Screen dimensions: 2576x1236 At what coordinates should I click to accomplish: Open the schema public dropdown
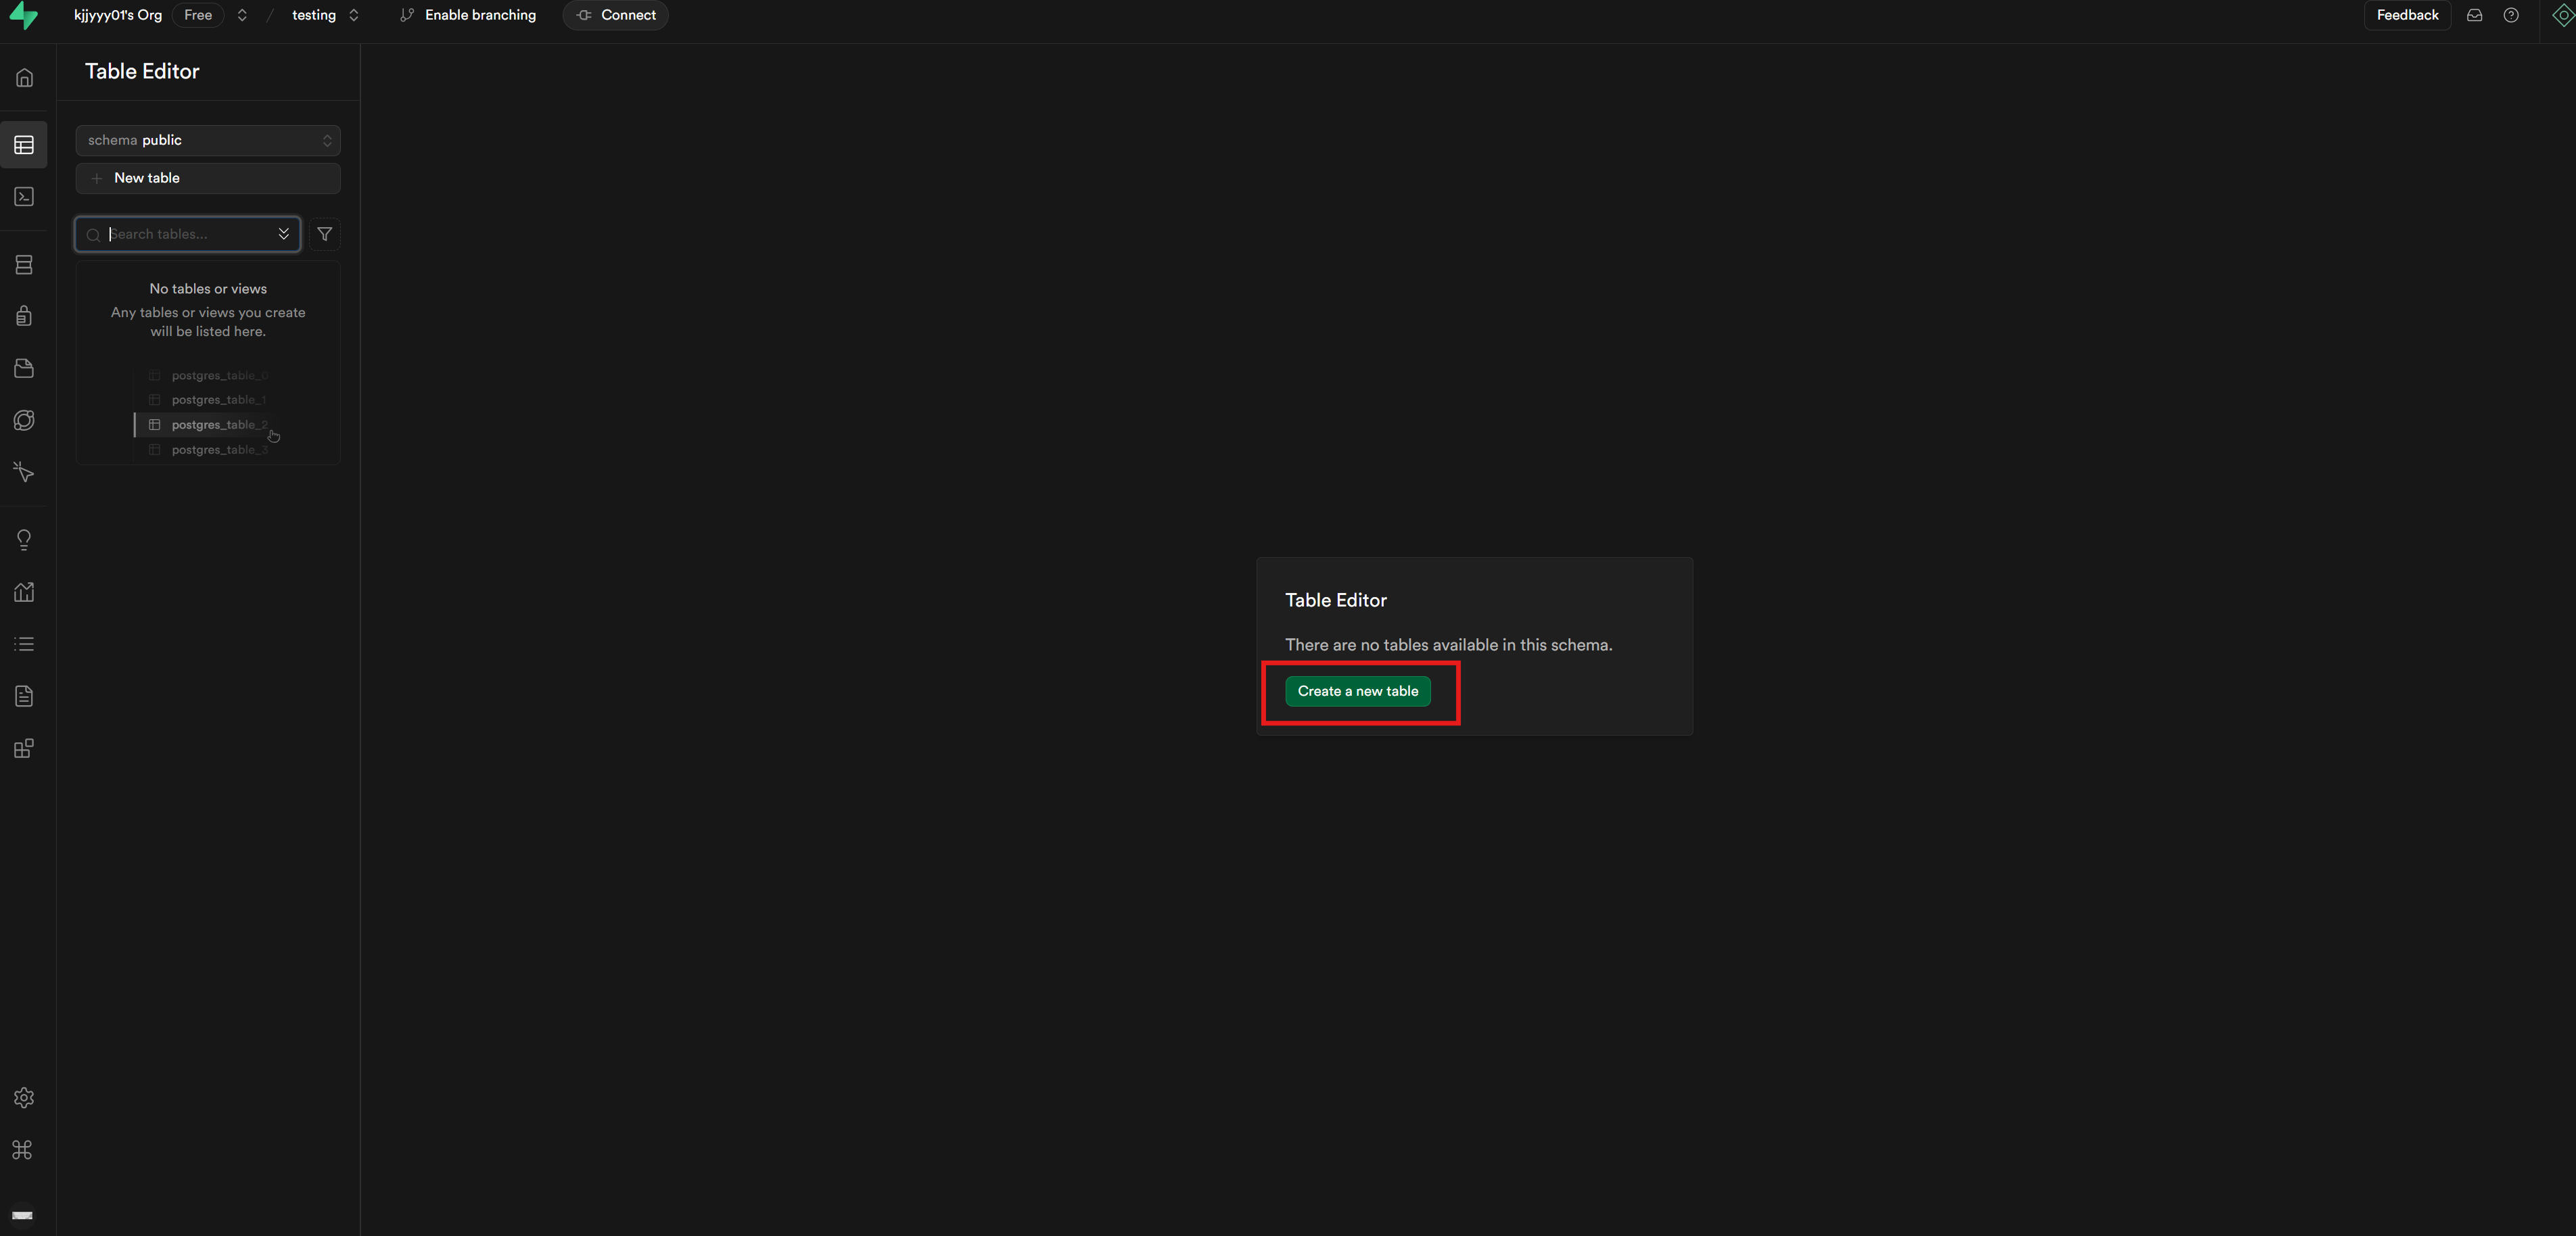click(208, 140)
